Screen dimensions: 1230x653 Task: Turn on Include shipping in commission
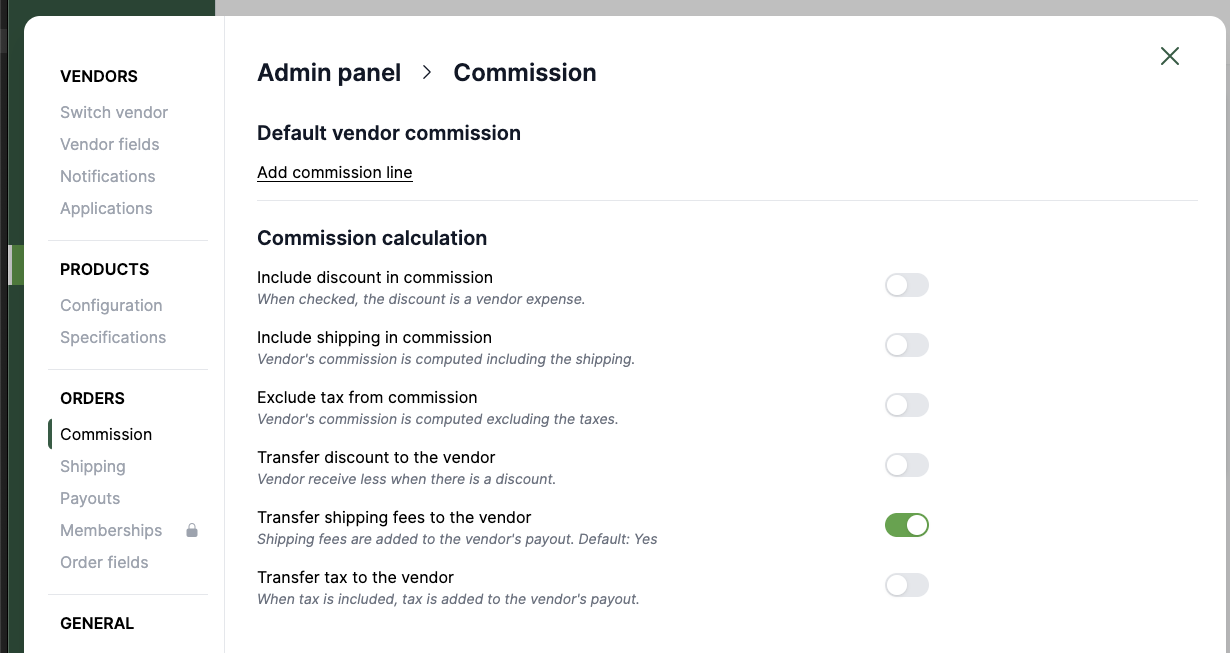tap(906, 345)
